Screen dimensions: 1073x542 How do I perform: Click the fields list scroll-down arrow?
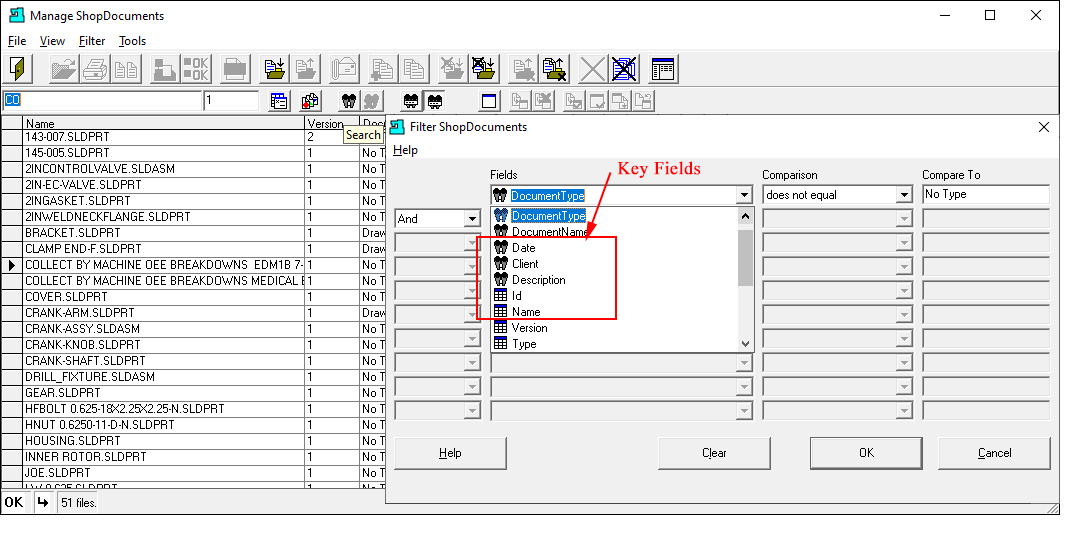pos(745,344)
